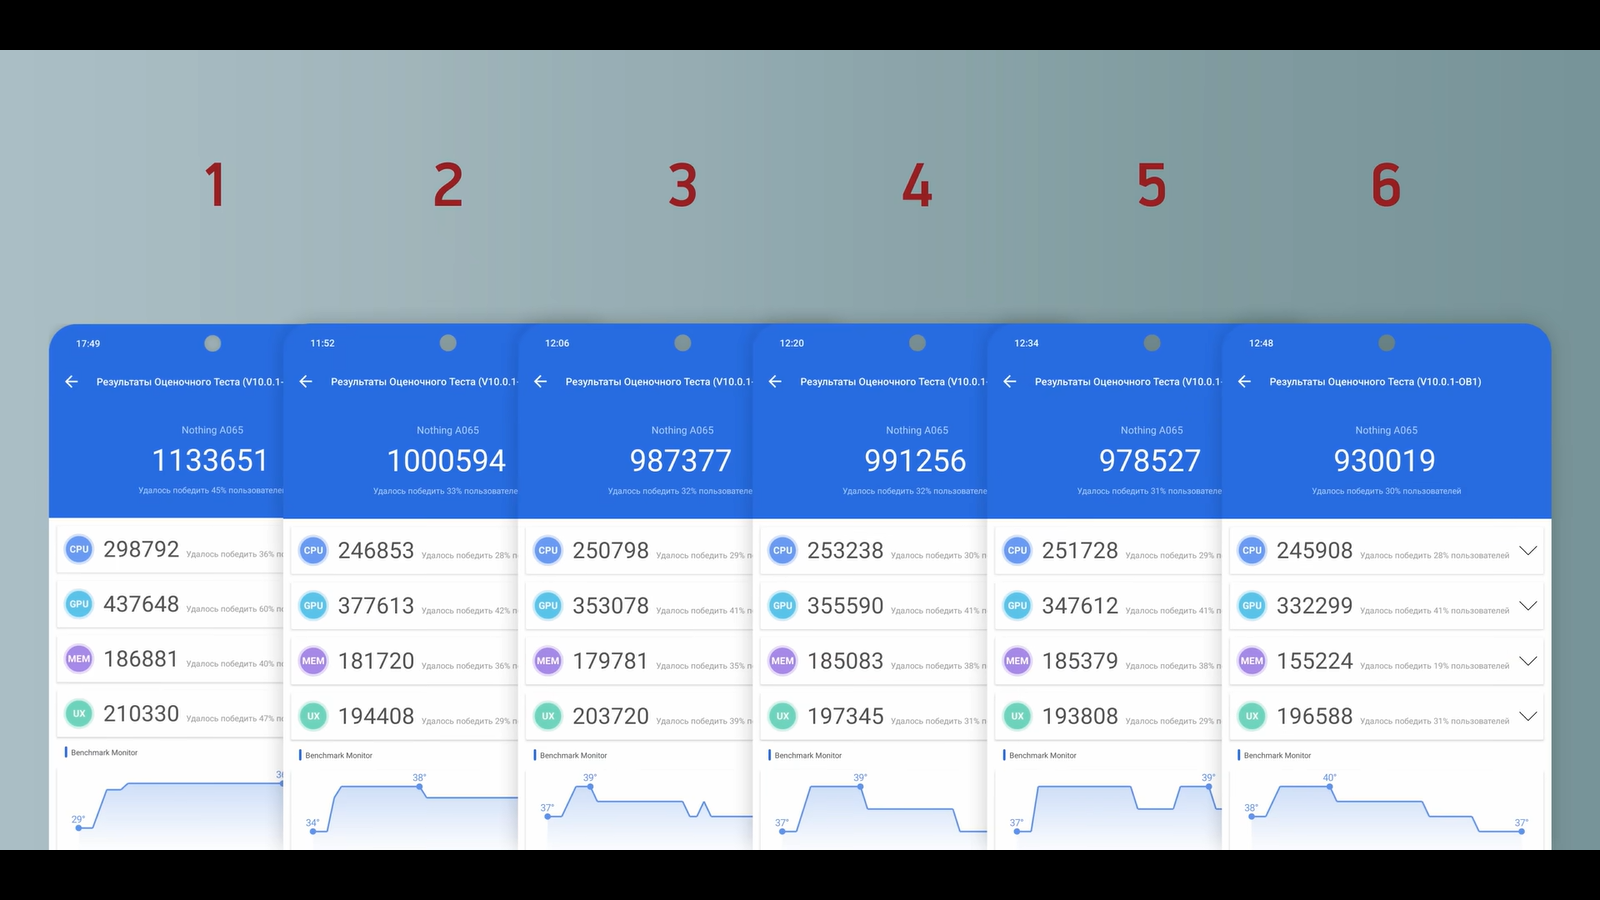Select the UX badge next to 197345
1600x900 pixels.
(x=783, y=716)
